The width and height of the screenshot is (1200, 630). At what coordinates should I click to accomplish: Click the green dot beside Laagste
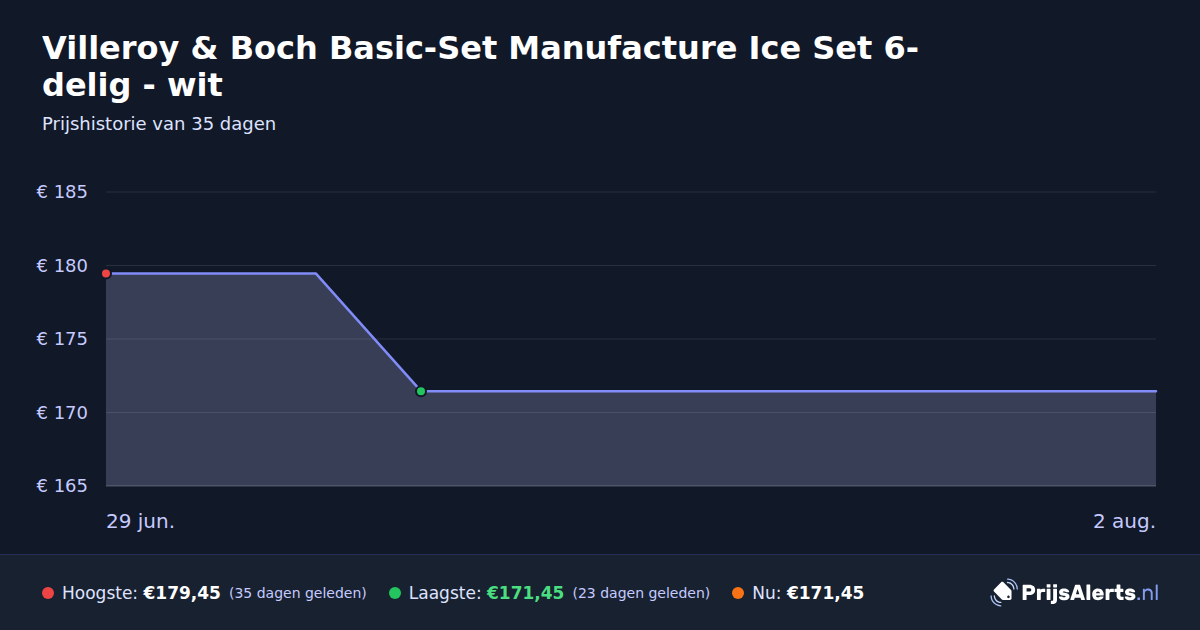(395, 593)
